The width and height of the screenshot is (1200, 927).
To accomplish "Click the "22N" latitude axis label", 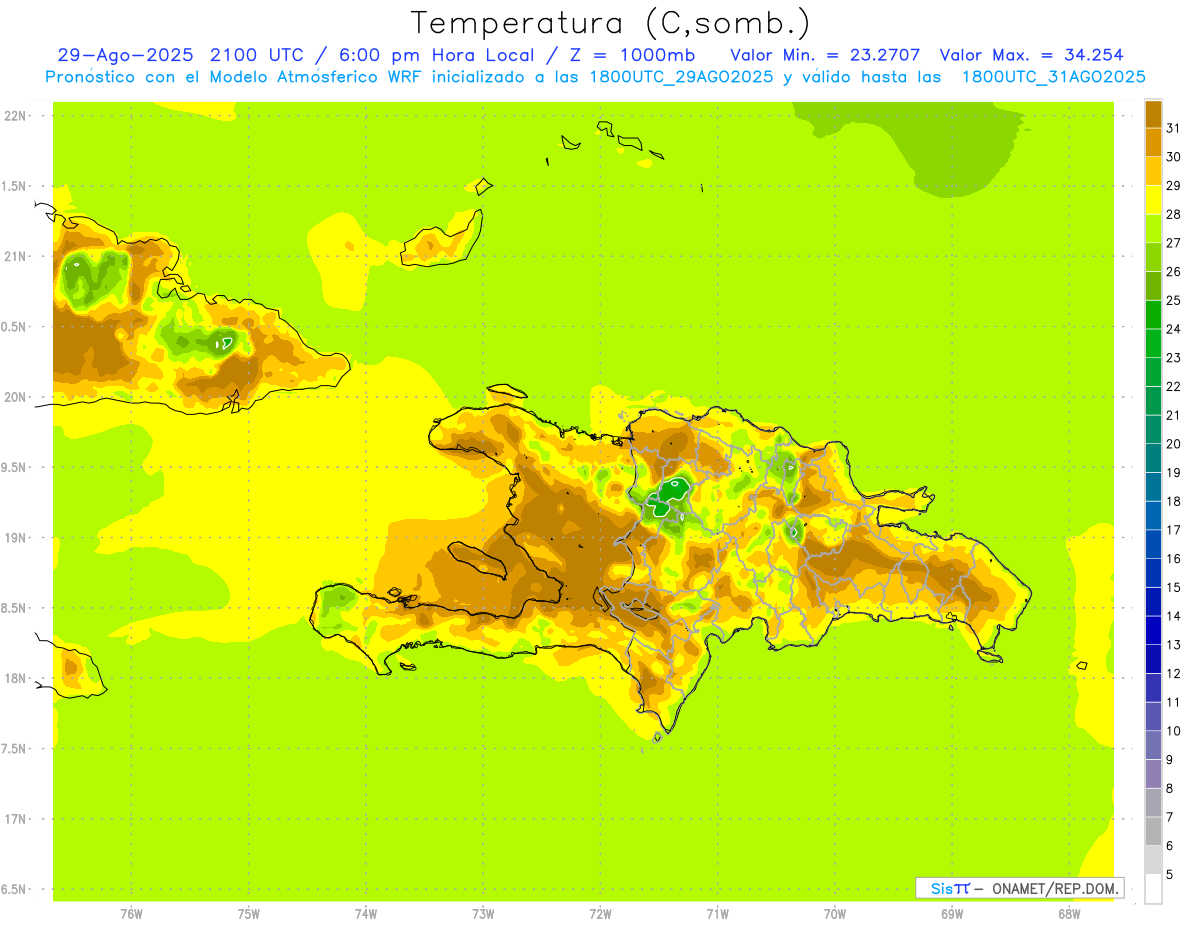I will [x=15, y=116].
